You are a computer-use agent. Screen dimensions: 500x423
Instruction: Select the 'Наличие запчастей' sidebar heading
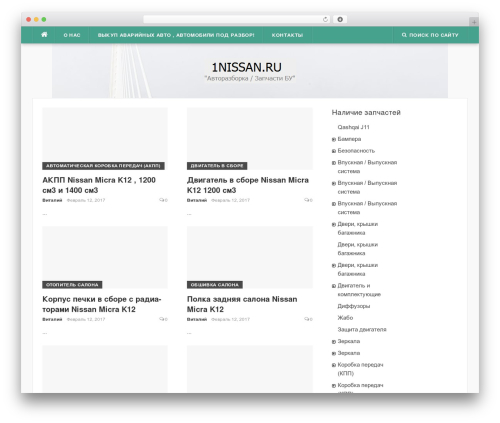[x=366, y=113]
